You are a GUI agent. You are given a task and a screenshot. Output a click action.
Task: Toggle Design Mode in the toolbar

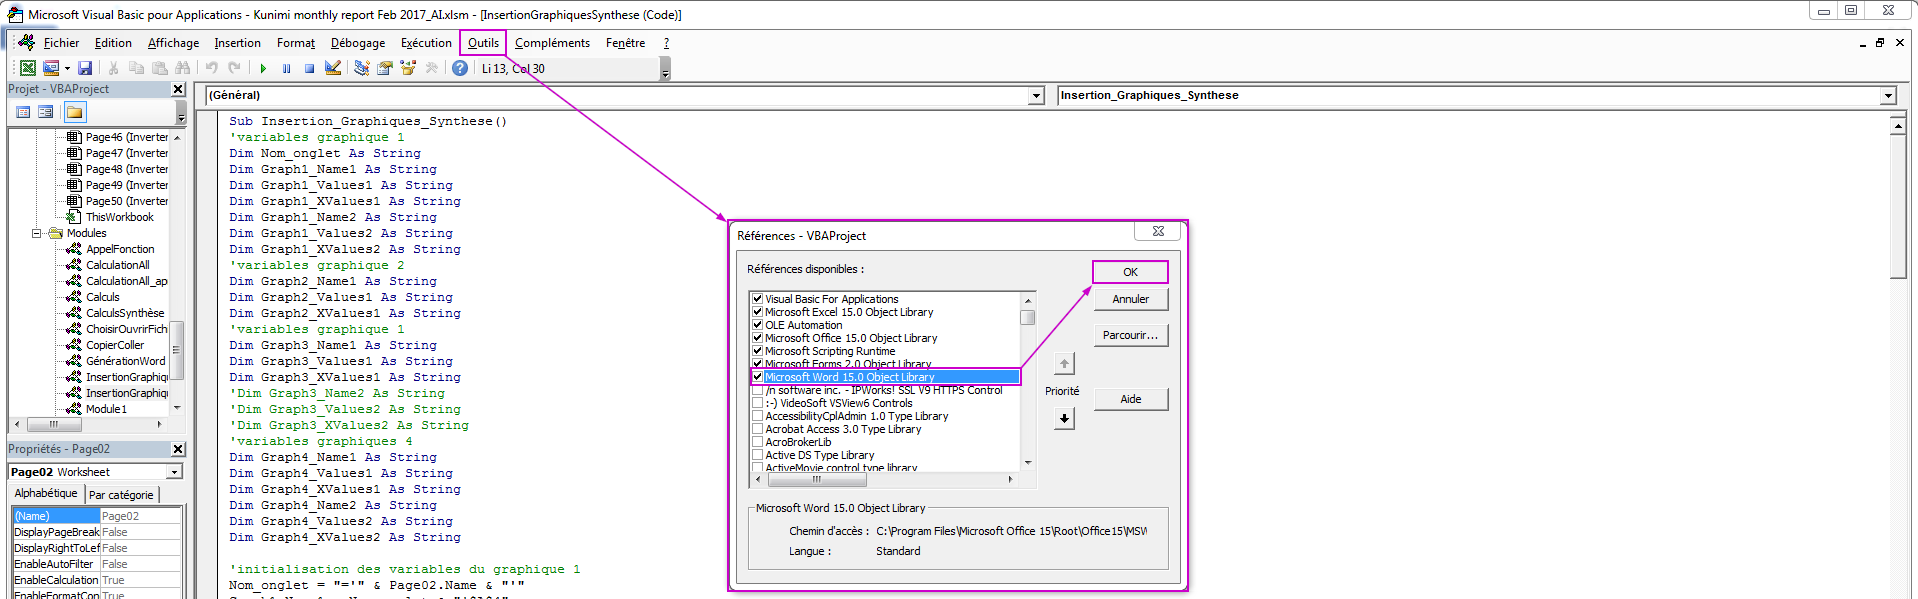coord(333,69)
